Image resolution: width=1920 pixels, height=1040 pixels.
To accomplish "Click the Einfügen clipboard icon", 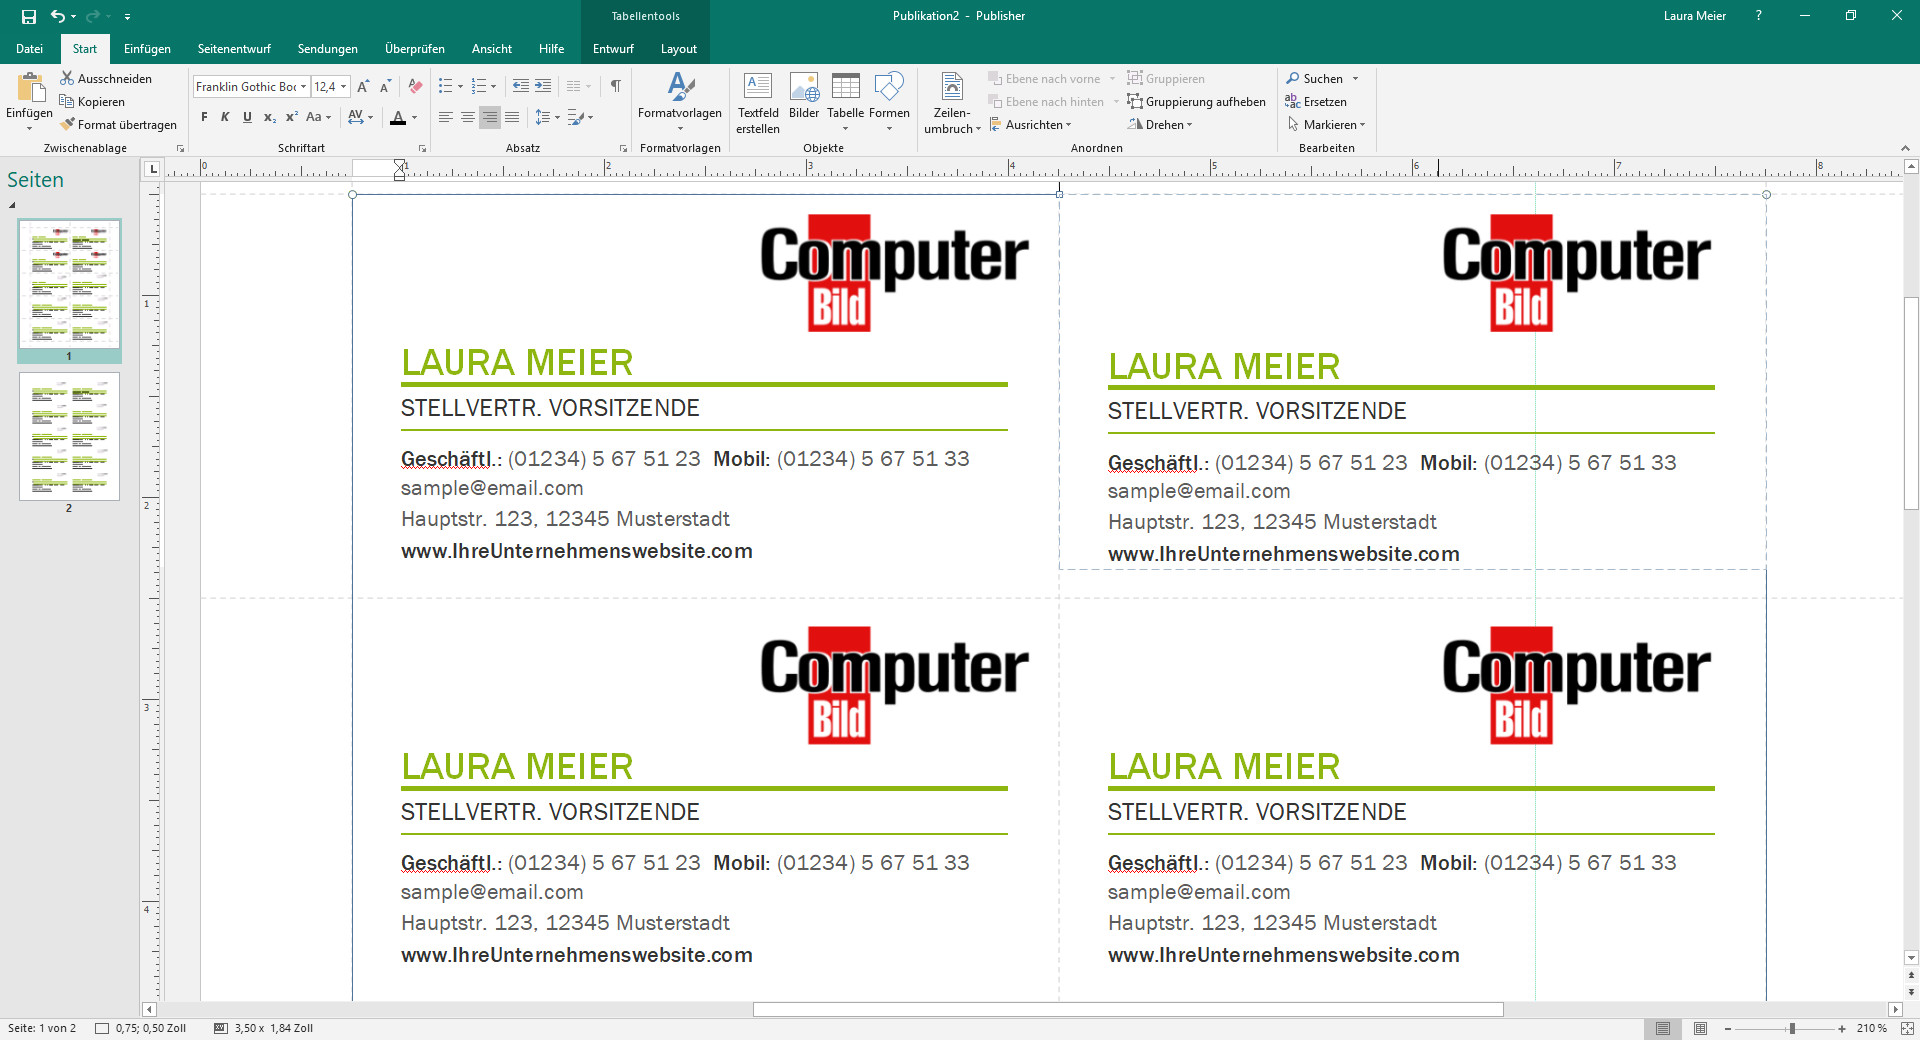I will click(30, 88).
